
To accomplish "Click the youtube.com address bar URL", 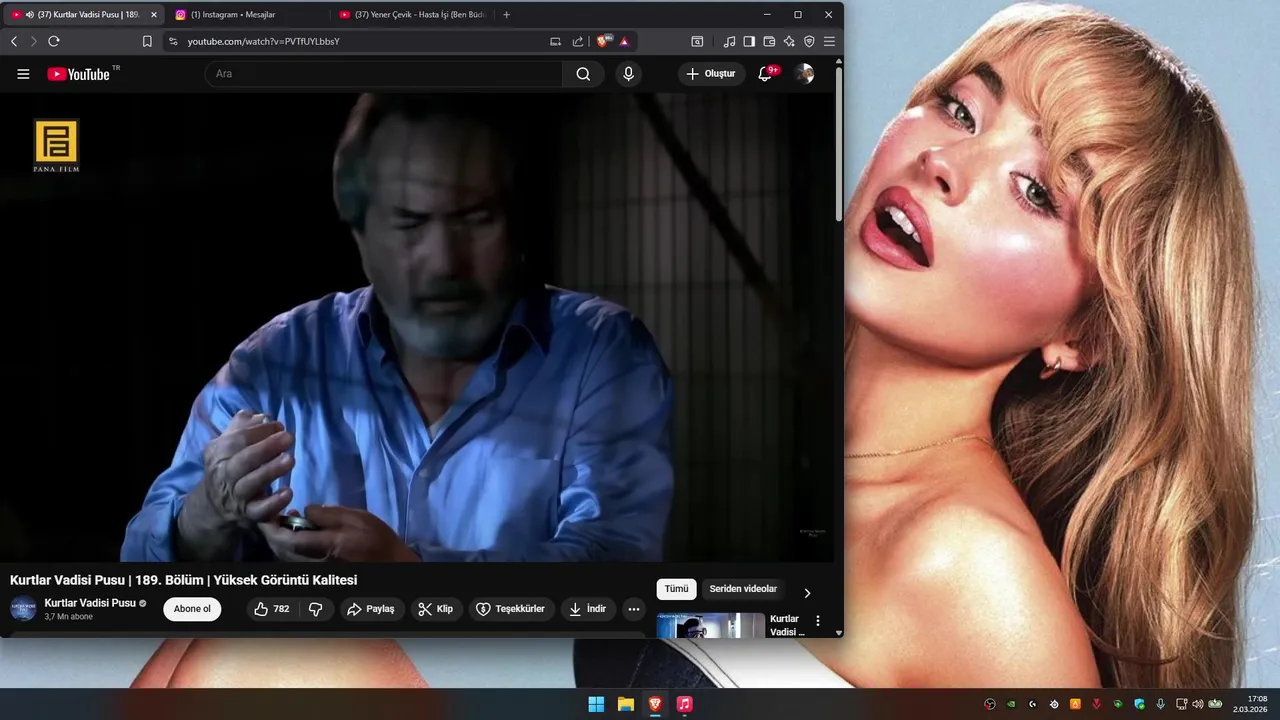I will pyautogui.click(x=264, y=41).
